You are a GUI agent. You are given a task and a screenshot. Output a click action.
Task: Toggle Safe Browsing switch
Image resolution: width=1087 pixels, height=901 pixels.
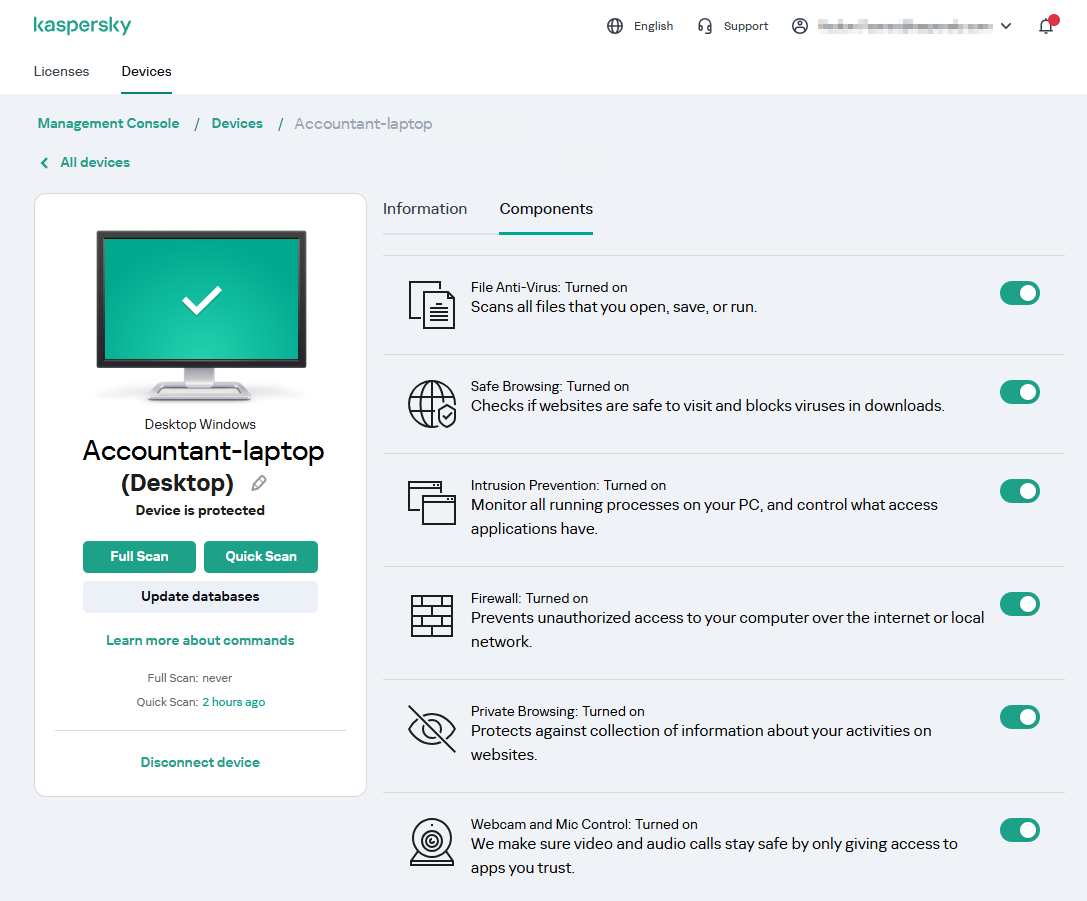coord(1019,392)
